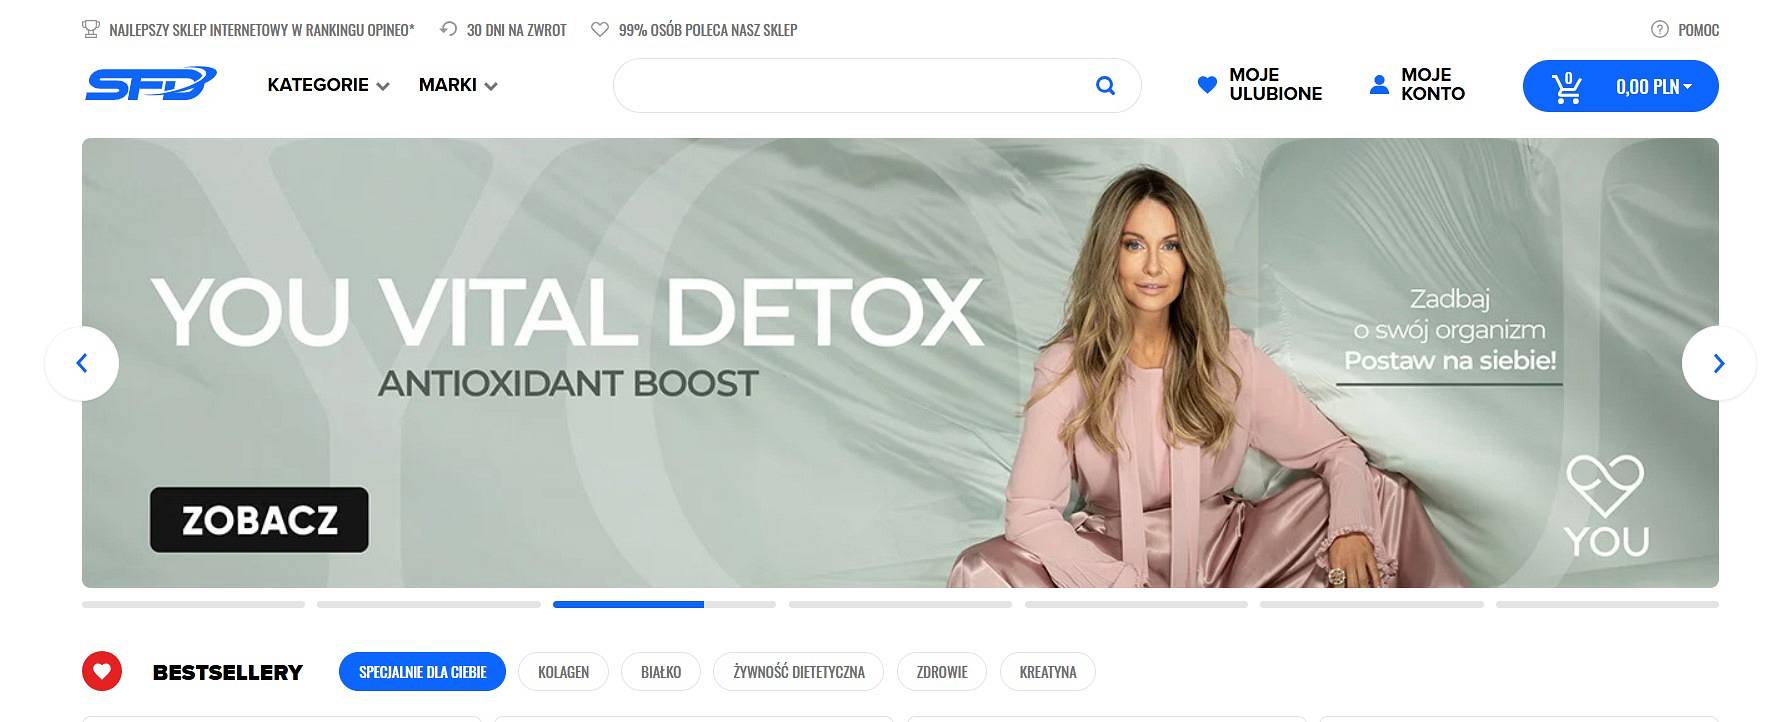Expand the Marki menu
The height and width of the screenshot is (722, 1787).
(458, 85)
